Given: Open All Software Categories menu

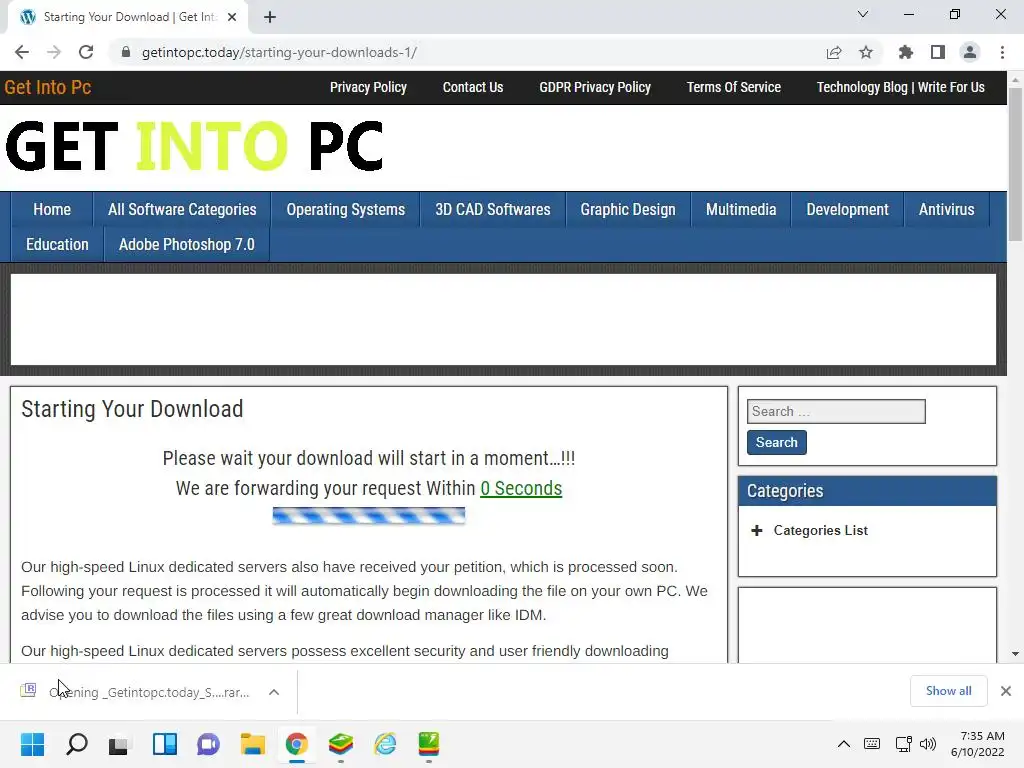Looking at the screenshot, I should point(182,210).
